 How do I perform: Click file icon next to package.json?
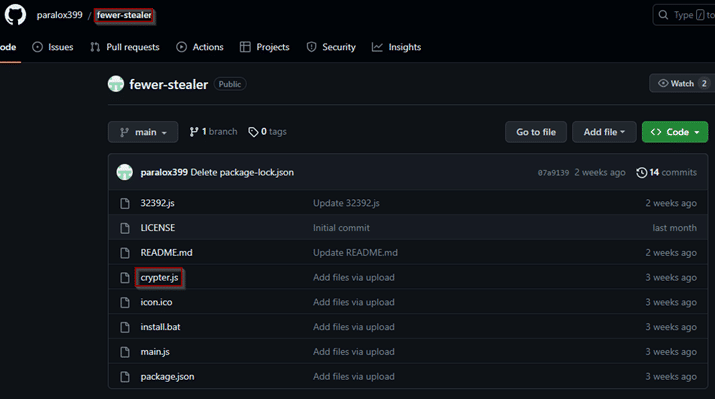pyautogui.click(x=124, y=377)
